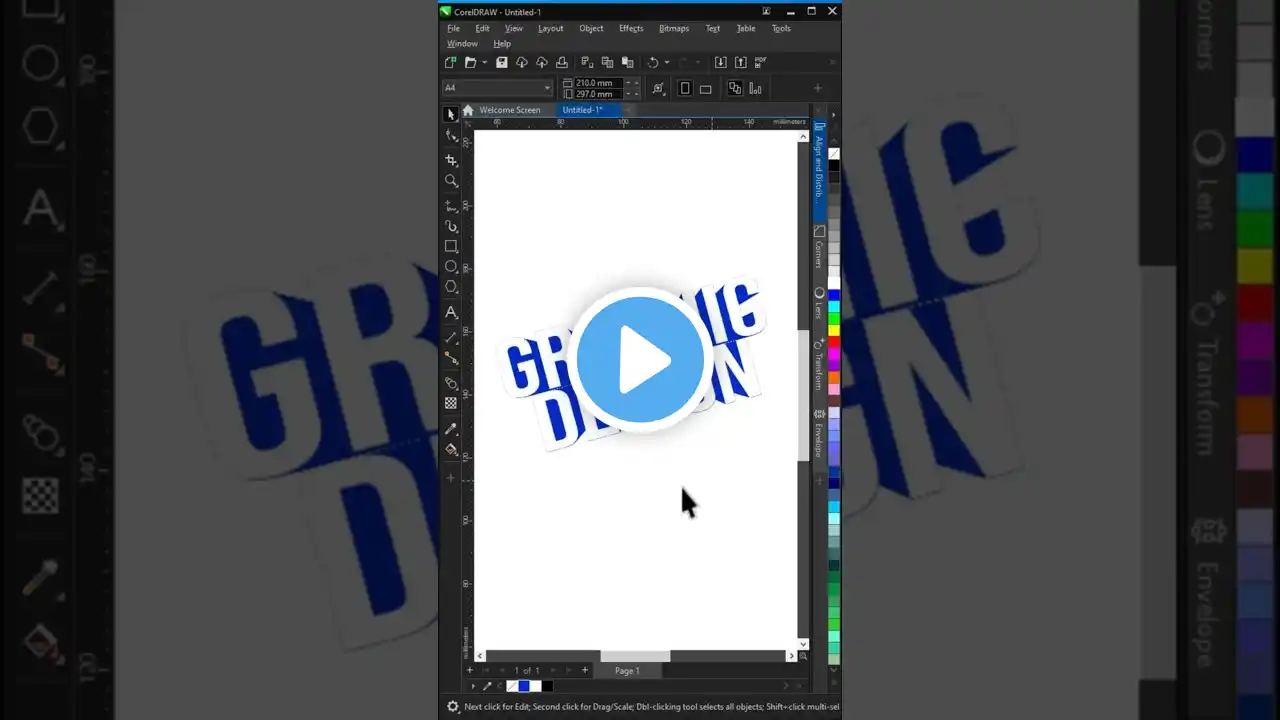Image resolution: width=1280 pixels, height=720 pixels.
Task: Click the cloud upload icon
Action: tap(542, 62)
